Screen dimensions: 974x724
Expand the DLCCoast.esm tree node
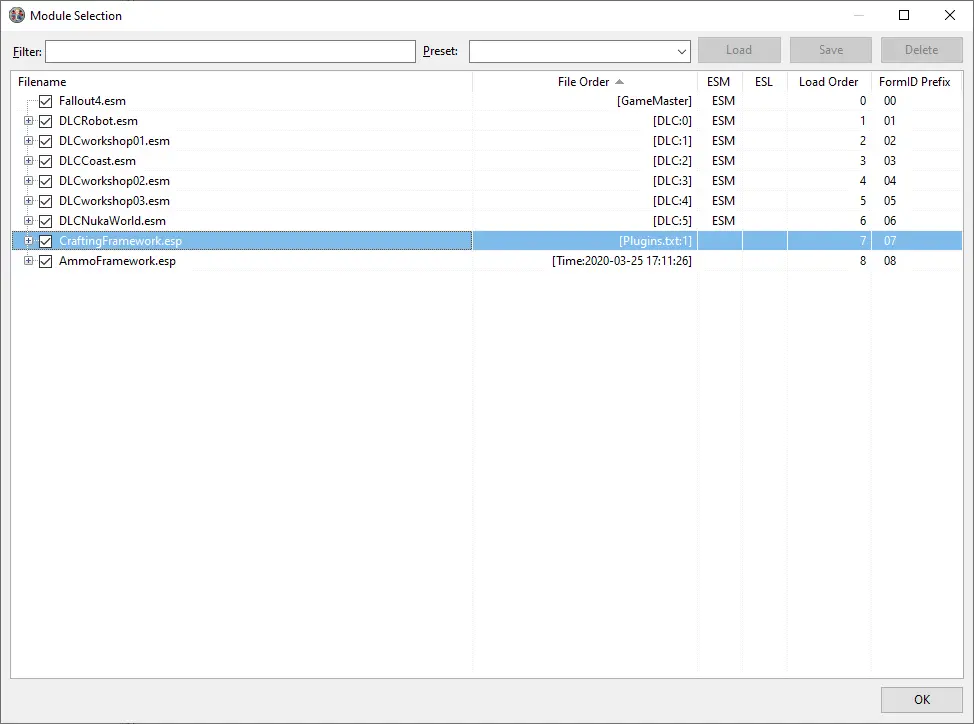29,160
